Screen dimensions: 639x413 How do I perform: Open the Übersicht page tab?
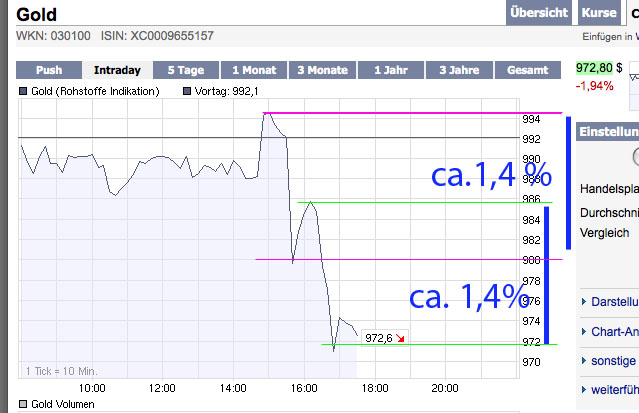point(539,13)
